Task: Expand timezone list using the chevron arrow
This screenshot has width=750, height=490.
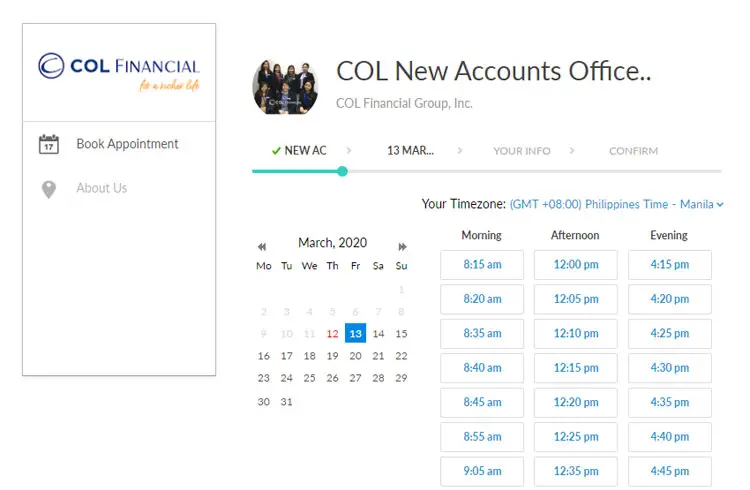Action: click(720, 205)
